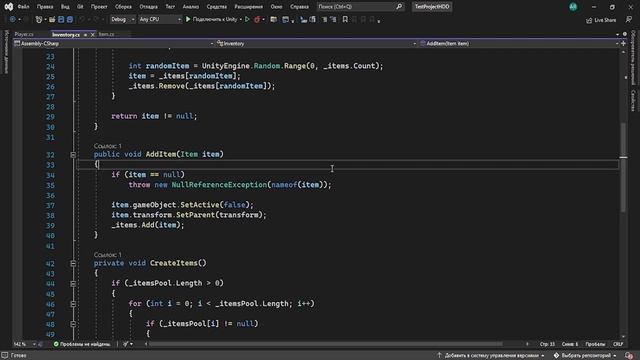Viewport: 640px width, 360px height.
Task: Click 'Ссылок: 1' above CreateItems method
Action: 107,255
